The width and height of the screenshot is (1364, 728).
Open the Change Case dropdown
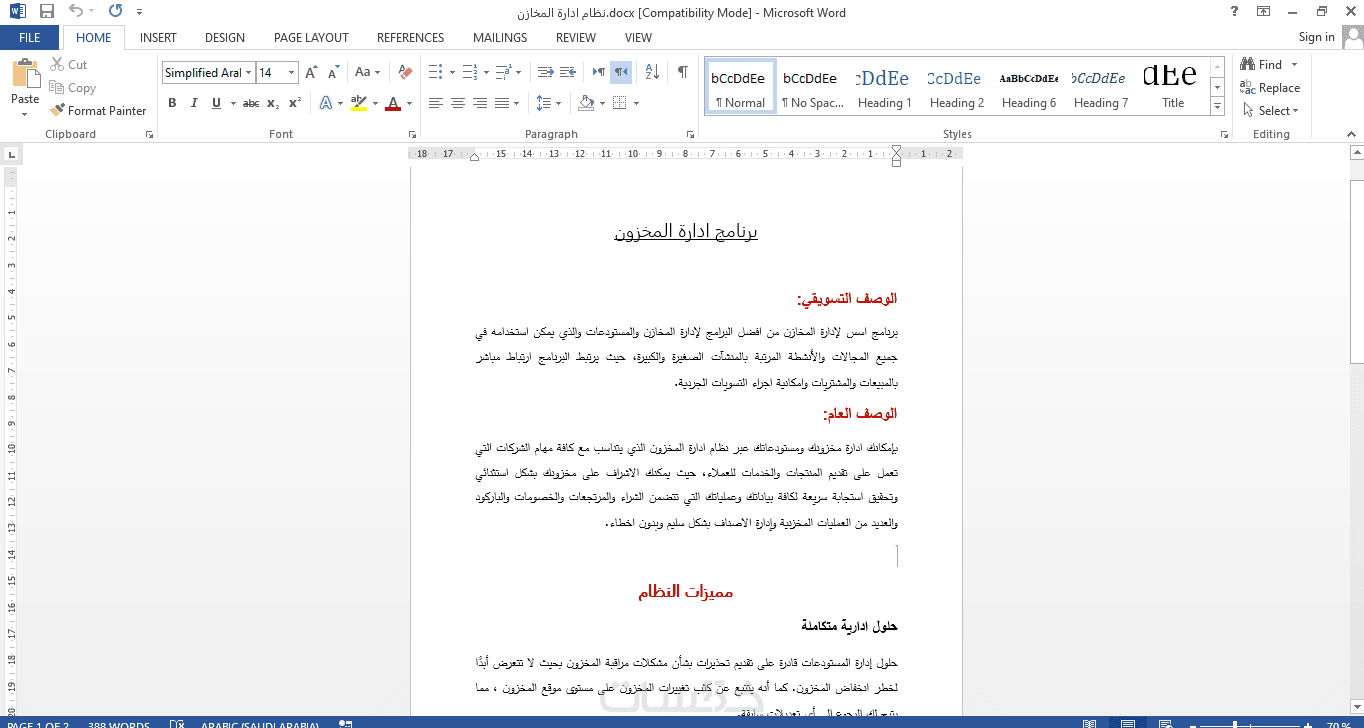[367, 73]
